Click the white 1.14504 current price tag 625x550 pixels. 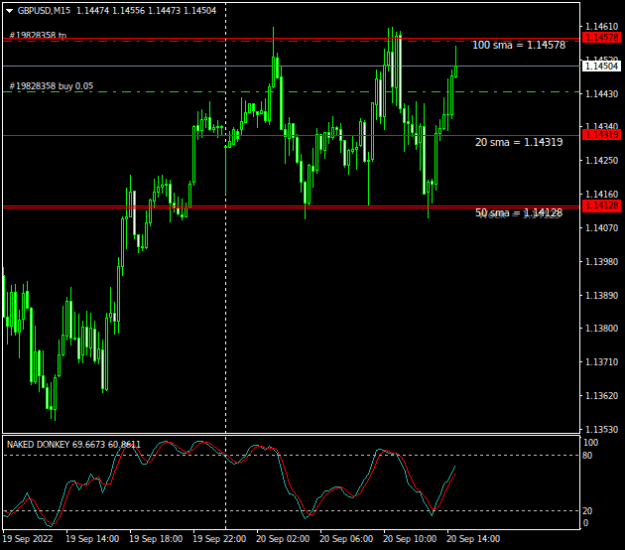click(x=601, y=66)
